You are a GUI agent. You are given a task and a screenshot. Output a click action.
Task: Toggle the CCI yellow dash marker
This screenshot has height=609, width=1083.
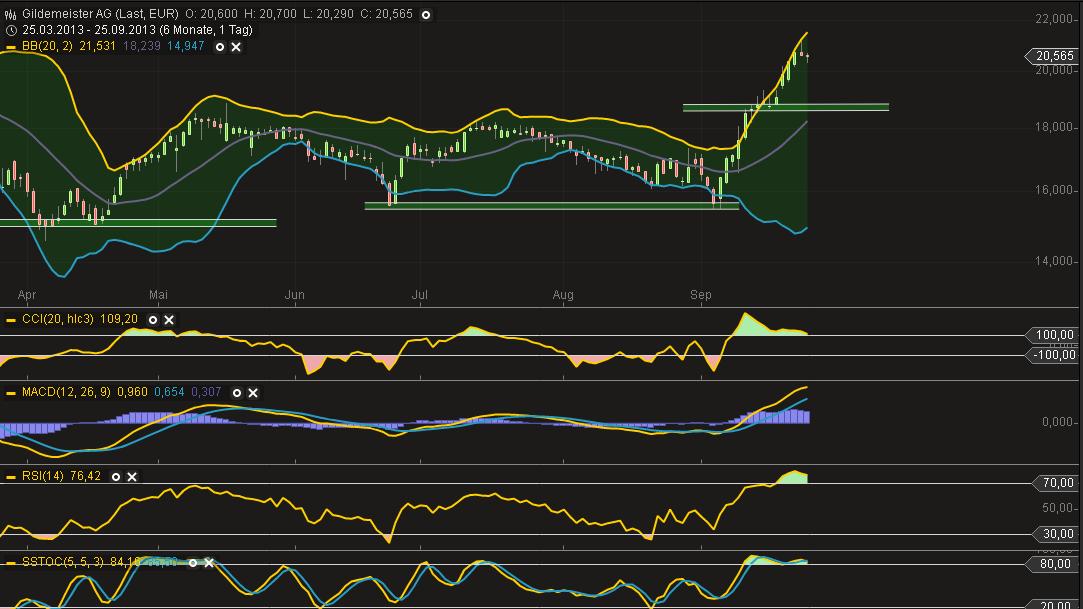click(11, 320)
